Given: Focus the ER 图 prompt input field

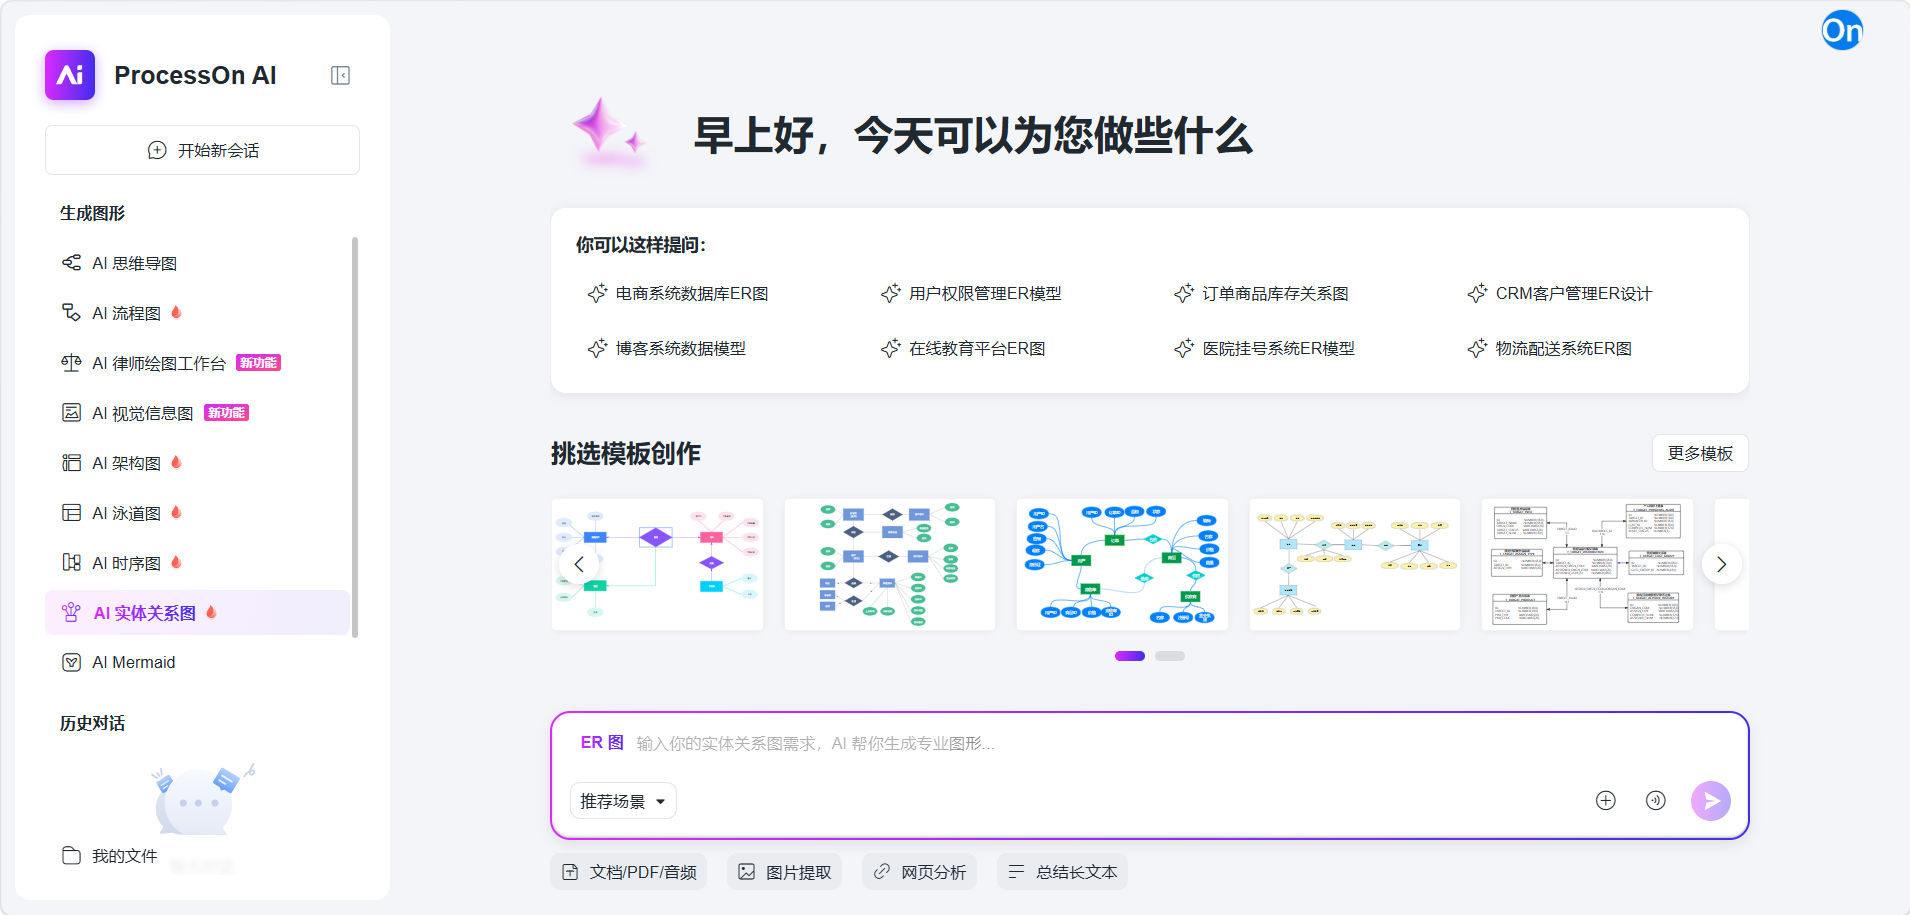Looking at the screenshot, I should pos(1150,743).
